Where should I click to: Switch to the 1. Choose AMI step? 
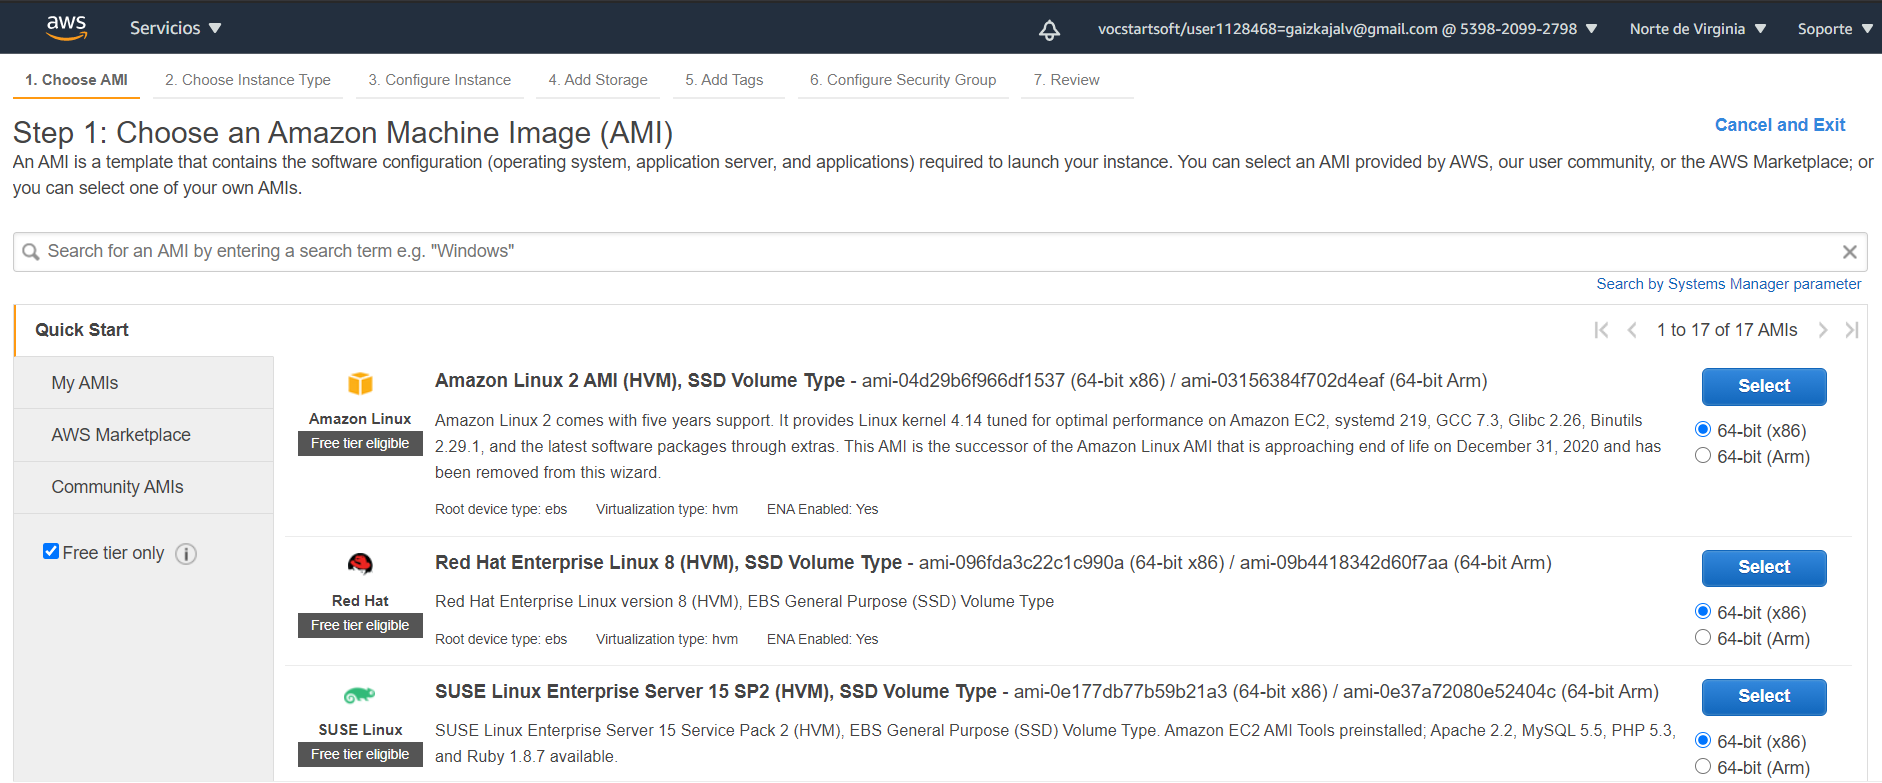click(76, 80)
